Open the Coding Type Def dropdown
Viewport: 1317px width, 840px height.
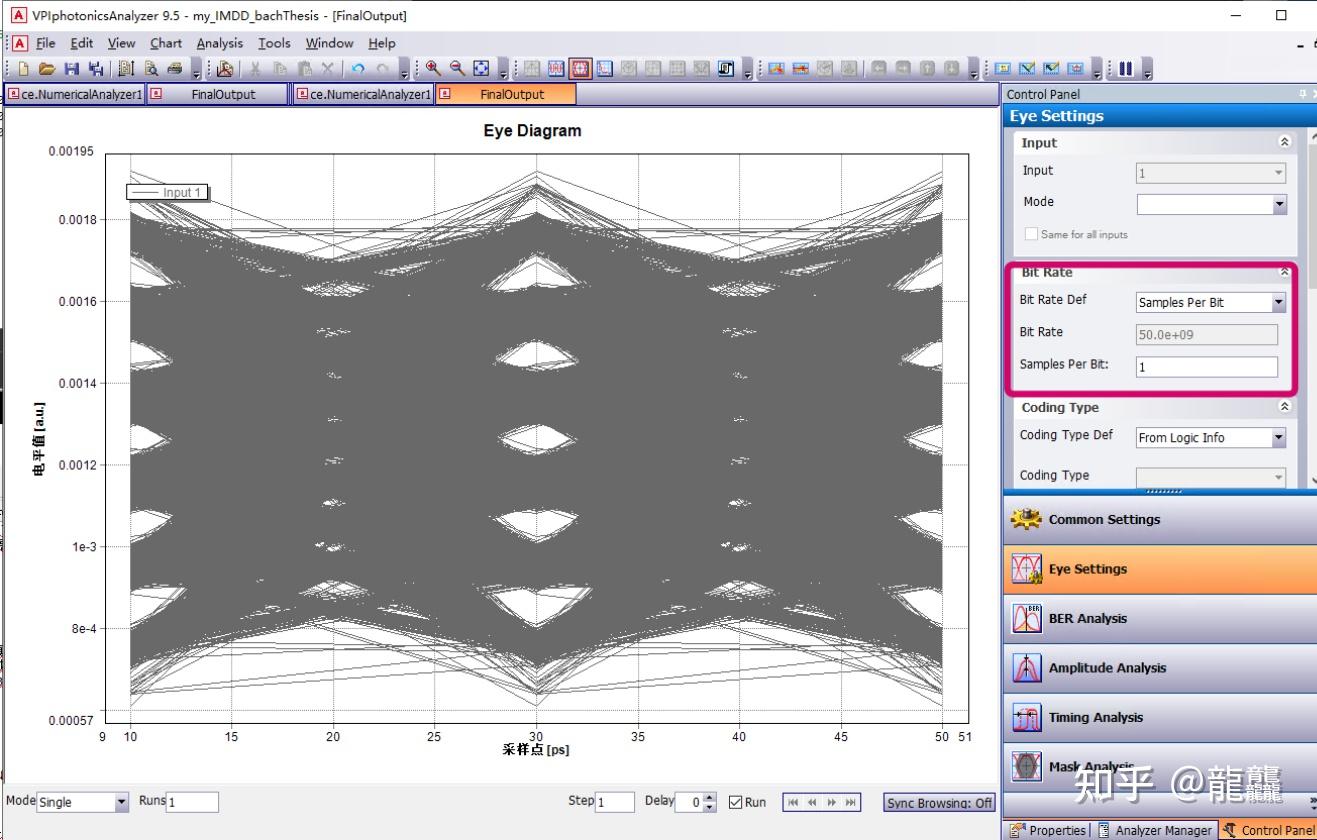[x=1278, y=437]
